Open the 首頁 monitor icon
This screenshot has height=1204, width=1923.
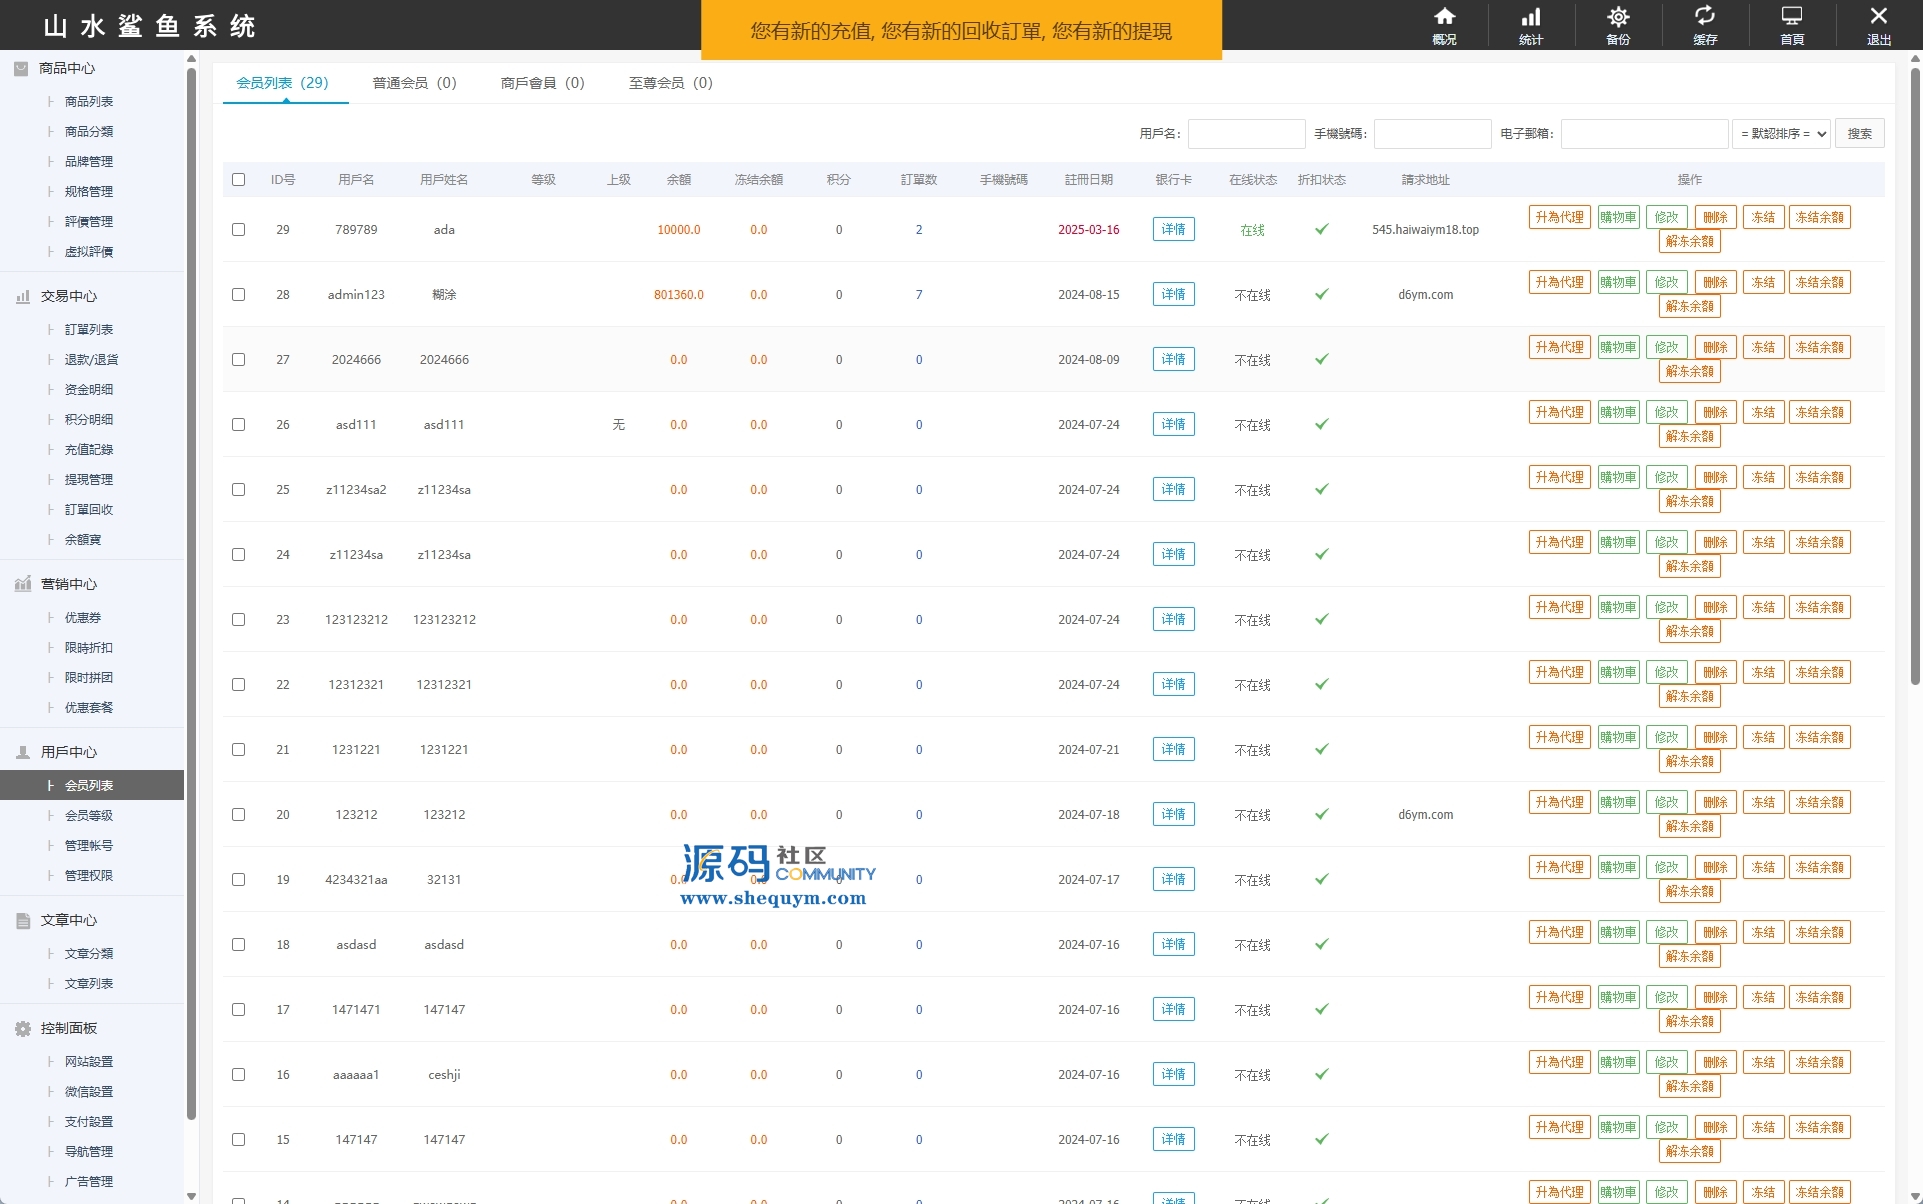pos(1792,17)
